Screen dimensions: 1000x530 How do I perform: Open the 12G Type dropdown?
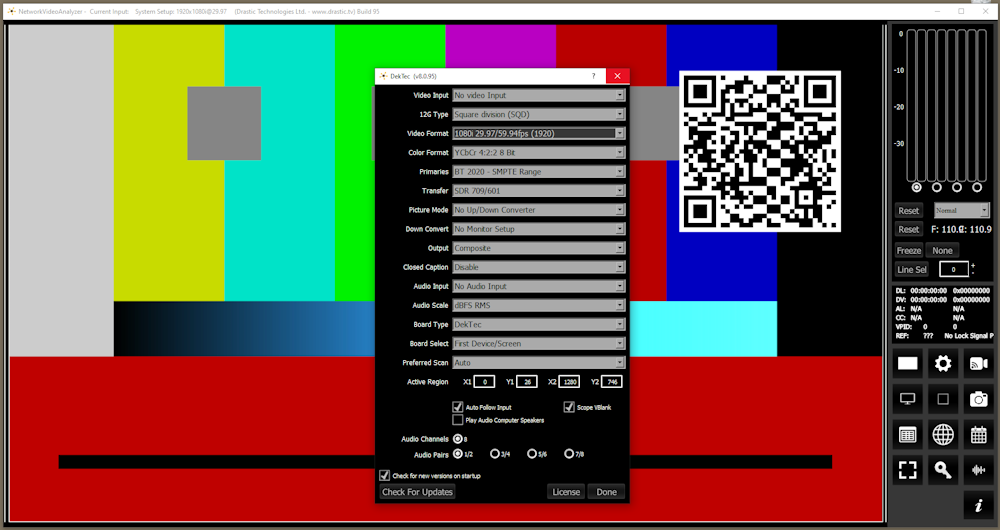[x=539, y=114]
